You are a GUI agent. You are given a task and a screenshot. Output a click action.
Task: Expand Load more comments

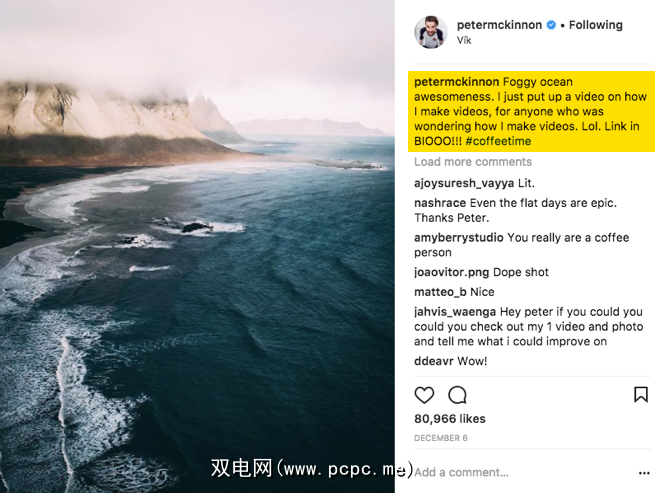click(x=473, y=162)
